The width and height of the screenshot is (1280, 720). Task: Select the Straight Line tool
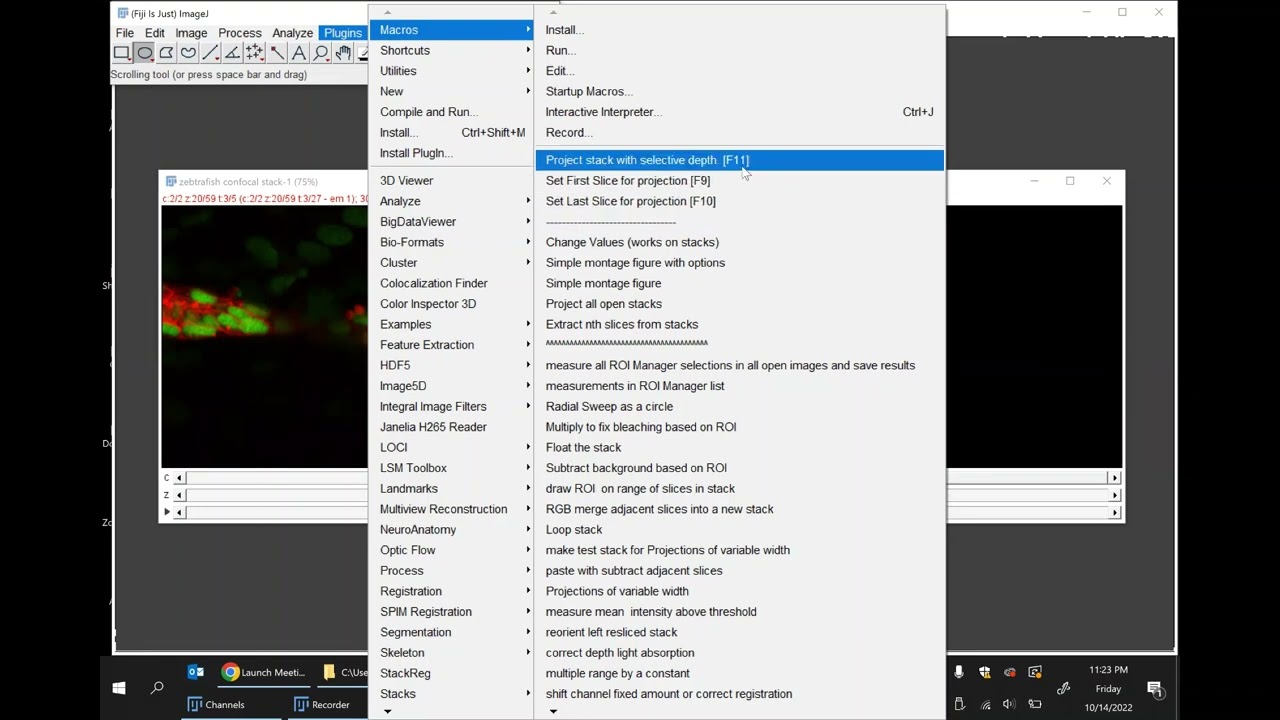(210, 53)
